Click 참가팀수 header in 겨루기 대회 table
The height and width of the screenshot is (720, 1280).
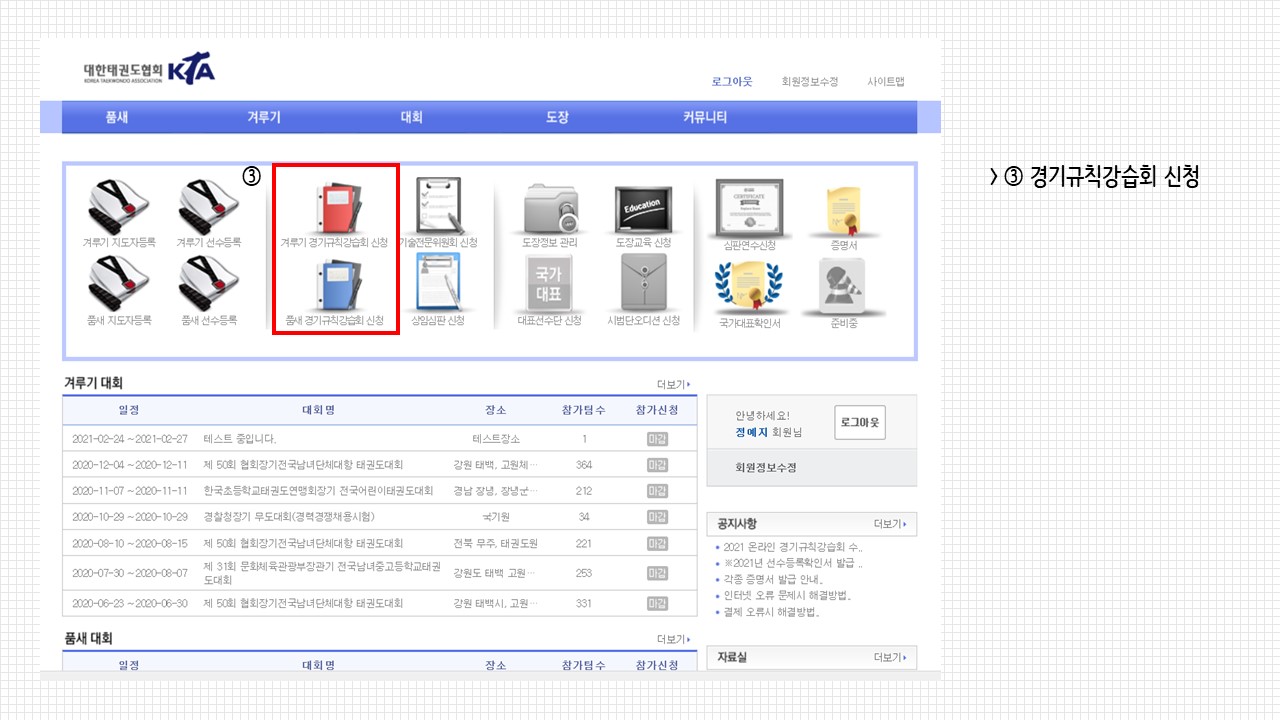[584, 411]
